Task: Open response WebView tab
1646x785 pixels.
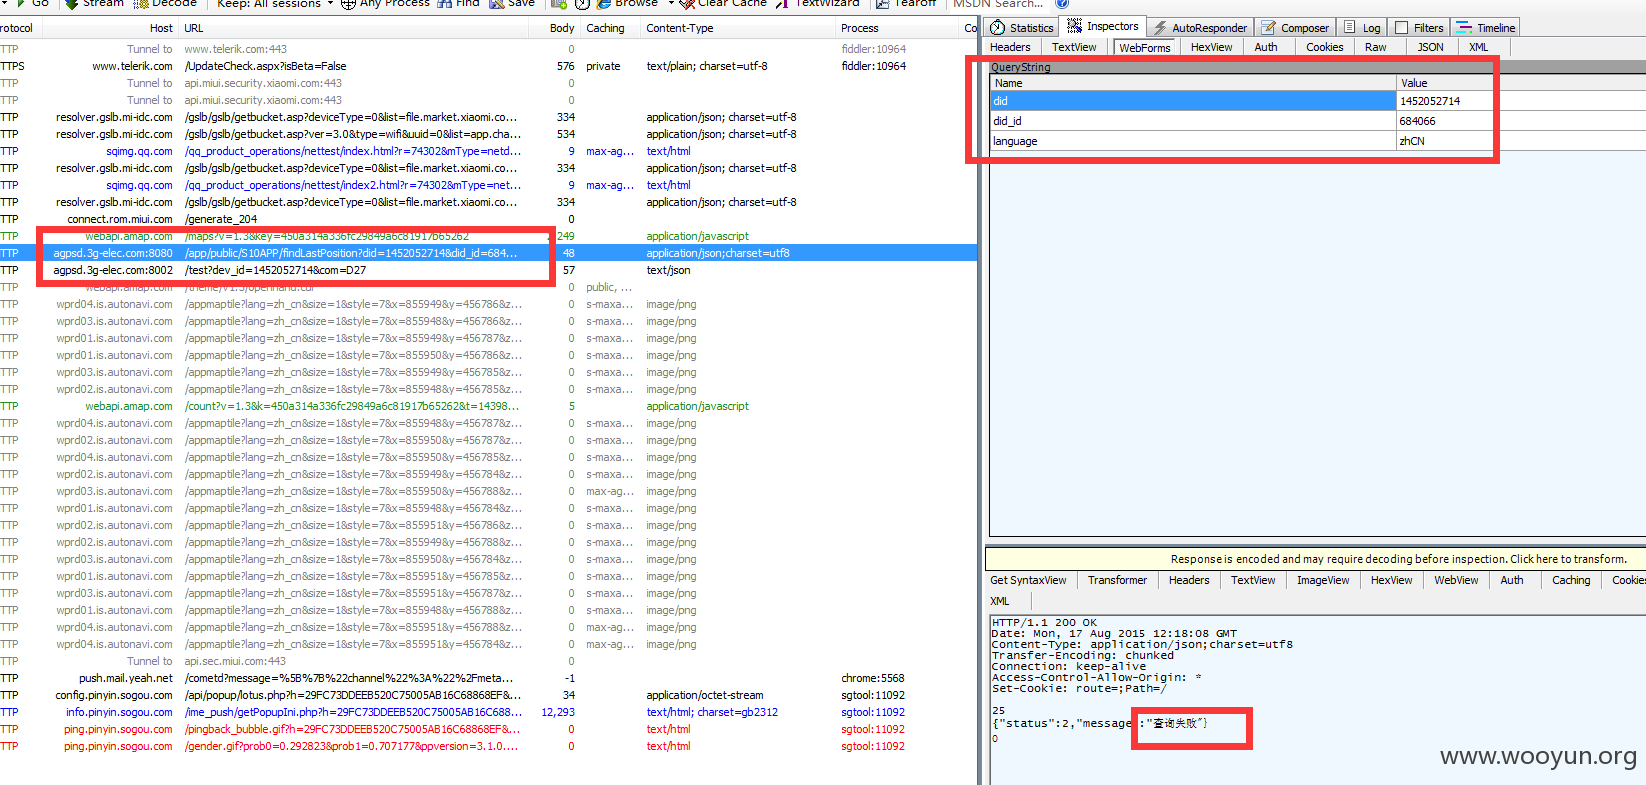Action: point(1456,580)
